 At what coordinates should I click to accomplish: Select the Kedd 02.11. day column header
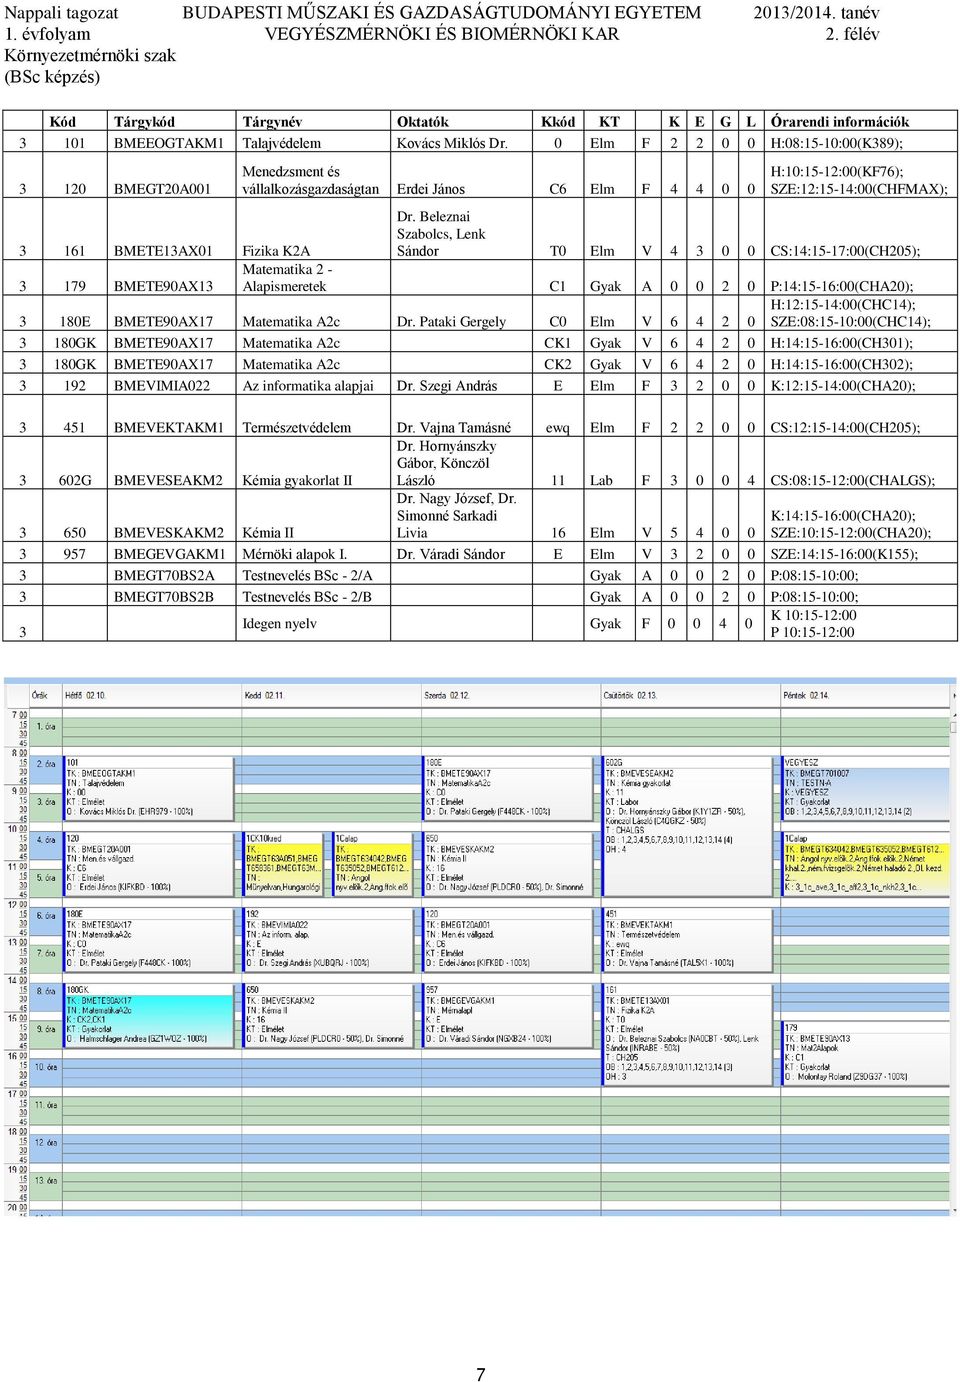pyautogui.click(x=332, y=695)
